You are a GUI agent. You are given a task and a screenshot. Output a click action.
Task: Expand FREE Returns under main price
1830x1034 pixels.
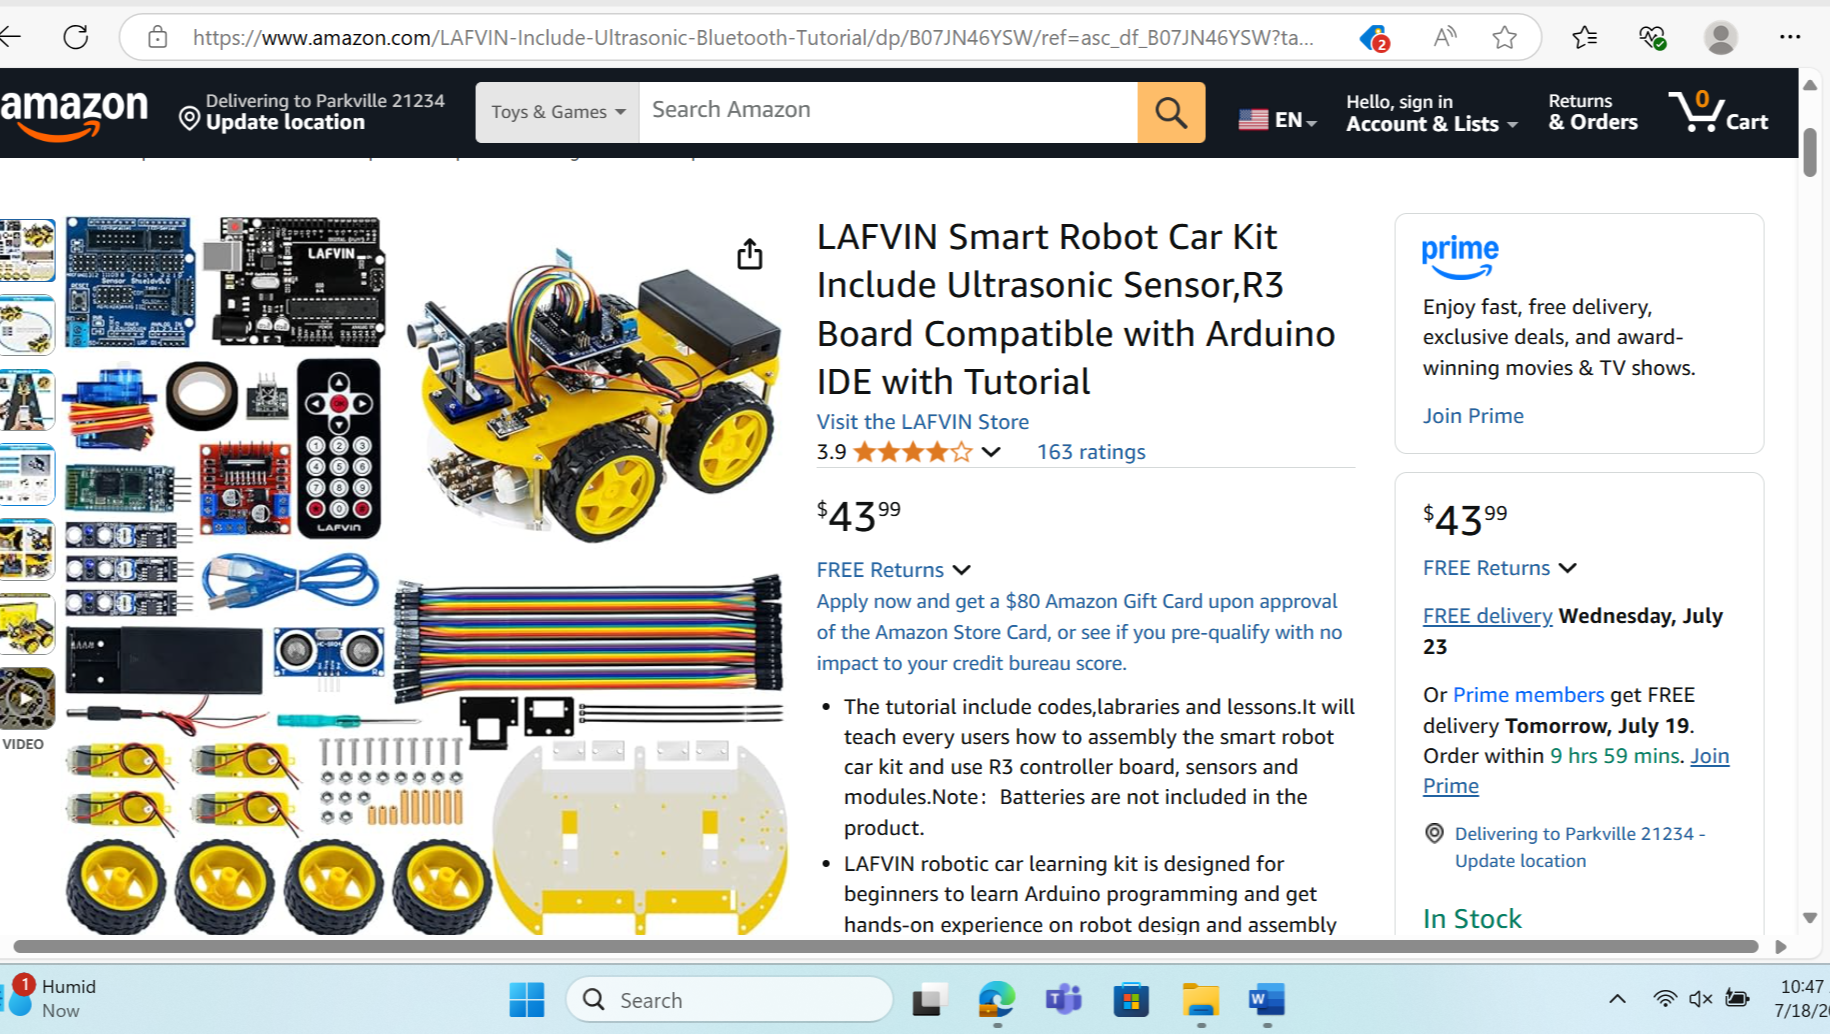point(893,570)
